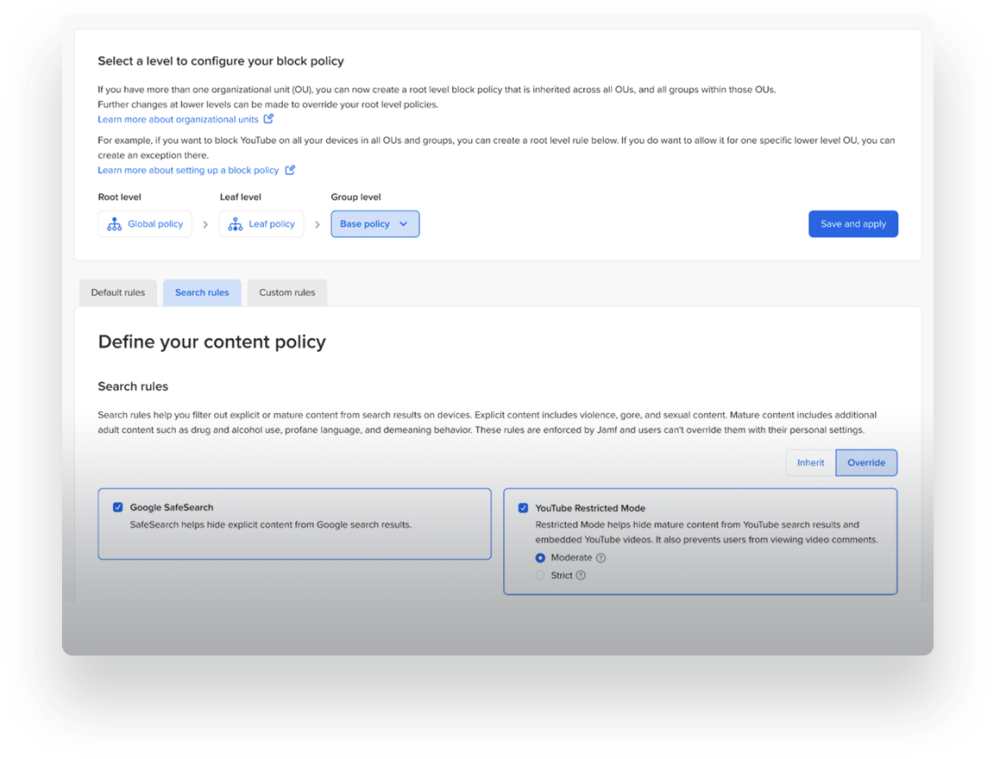
Task: Click the help icon next to Strict
Action: coord(581,575)
